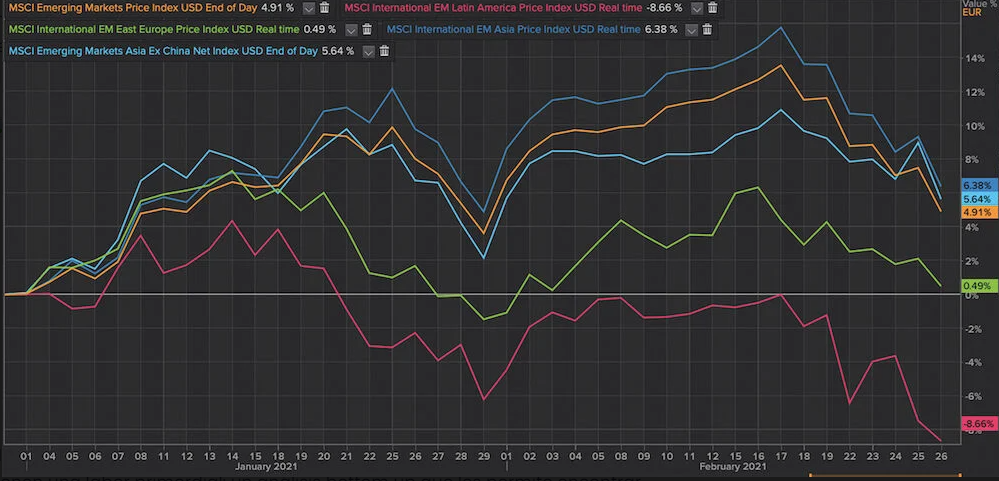The height and width of the screenshot is (481, 999).
Task: Delete the MSCI Emerging Markets Price Index series
Action: tap(324, 7)
